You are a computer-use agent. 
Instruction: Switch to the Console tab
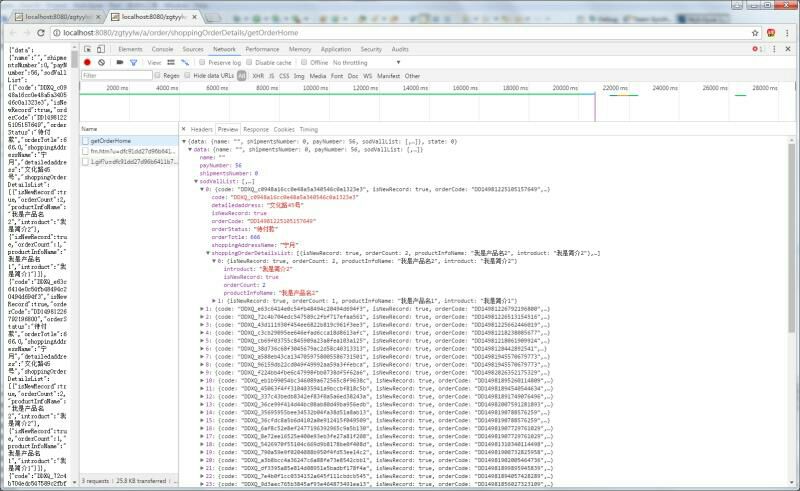[160, 48]
